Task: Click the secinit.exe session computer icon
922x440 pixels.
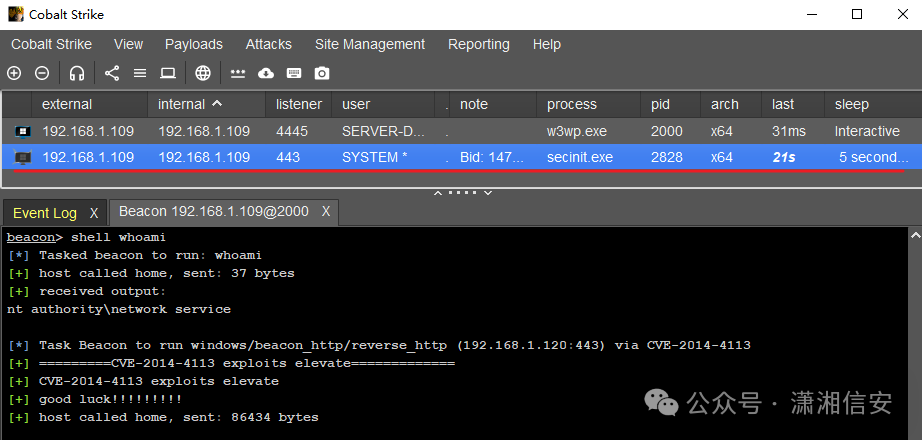Action: point(23,157)
